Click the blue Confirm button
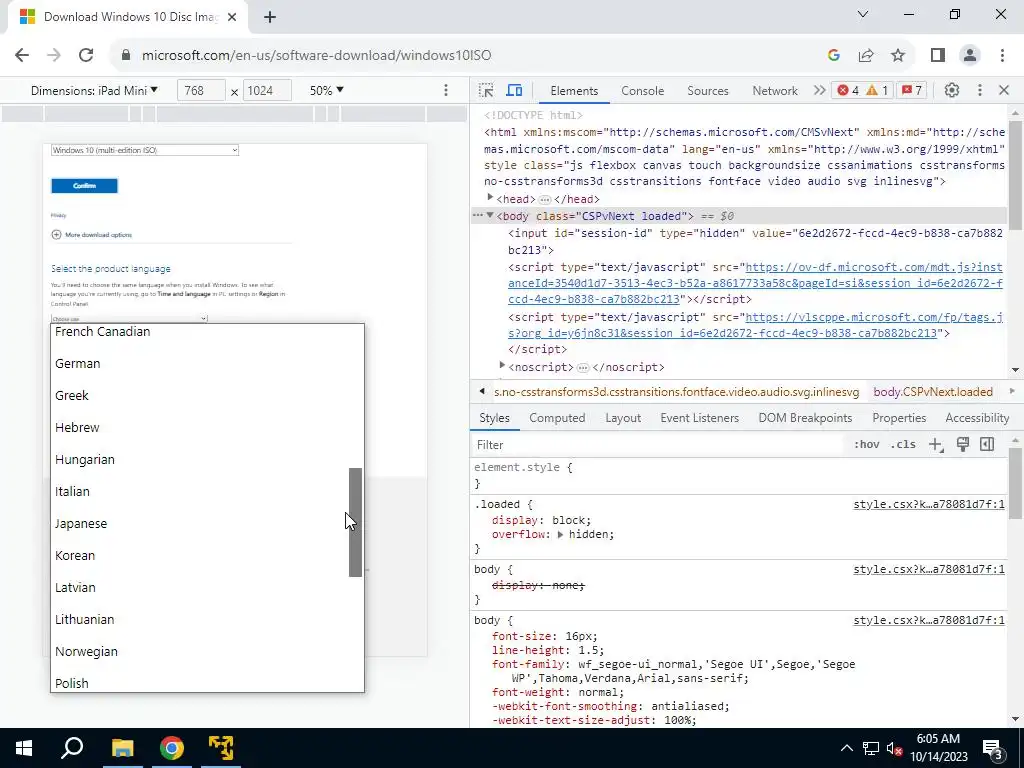 (84, 186)
